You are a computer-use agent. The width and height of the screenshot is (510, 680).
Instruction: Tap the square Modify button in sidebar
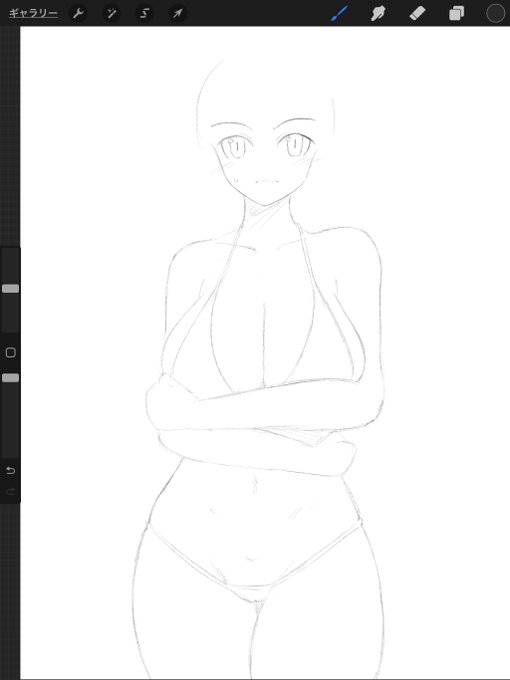click(10, 352)
